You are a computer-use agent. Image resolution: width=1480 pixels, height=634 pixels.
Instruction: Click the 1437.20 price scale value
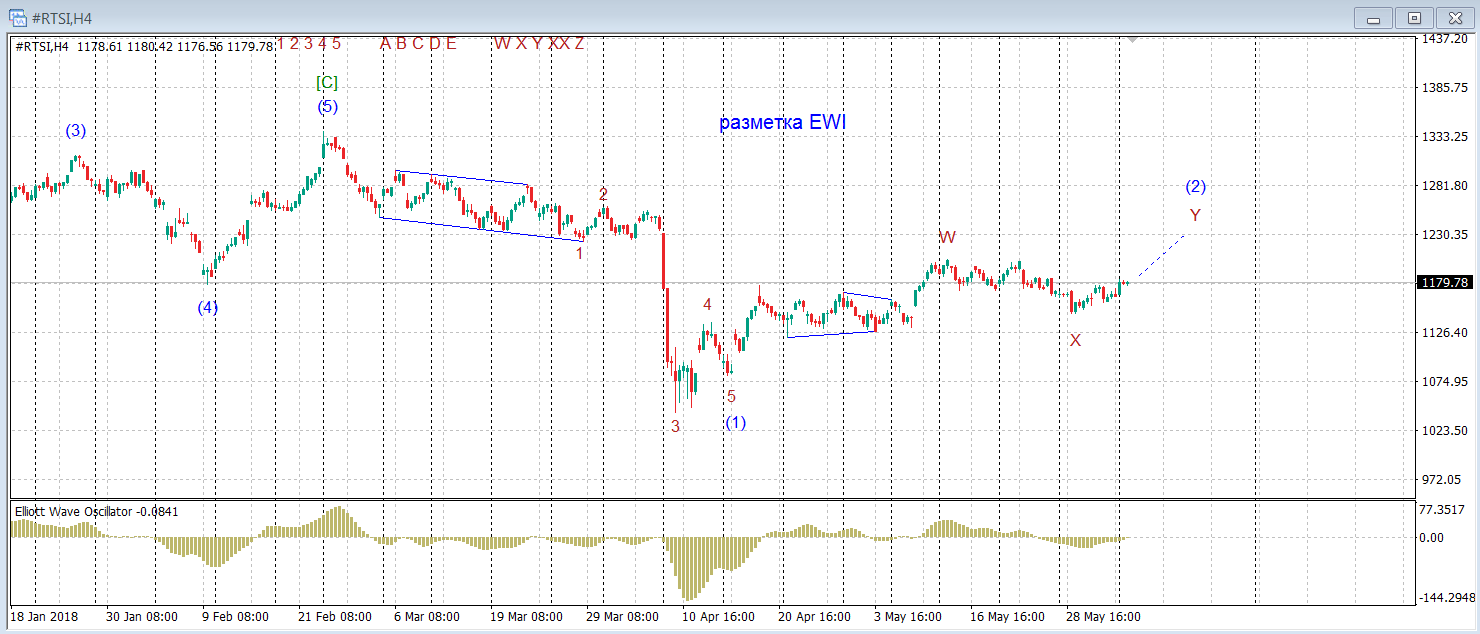pyautogui.click(x=1445, y=38)
